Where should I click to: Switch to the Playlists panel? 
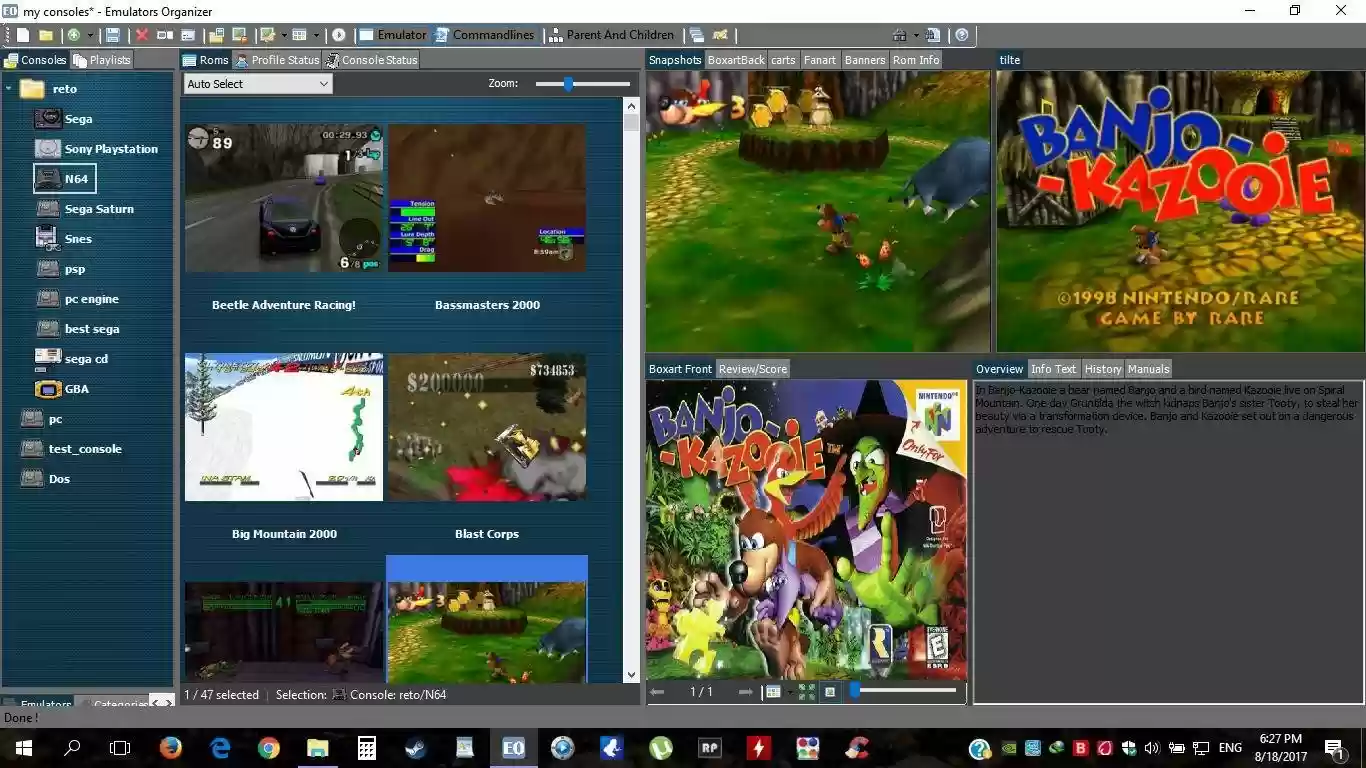103,59
